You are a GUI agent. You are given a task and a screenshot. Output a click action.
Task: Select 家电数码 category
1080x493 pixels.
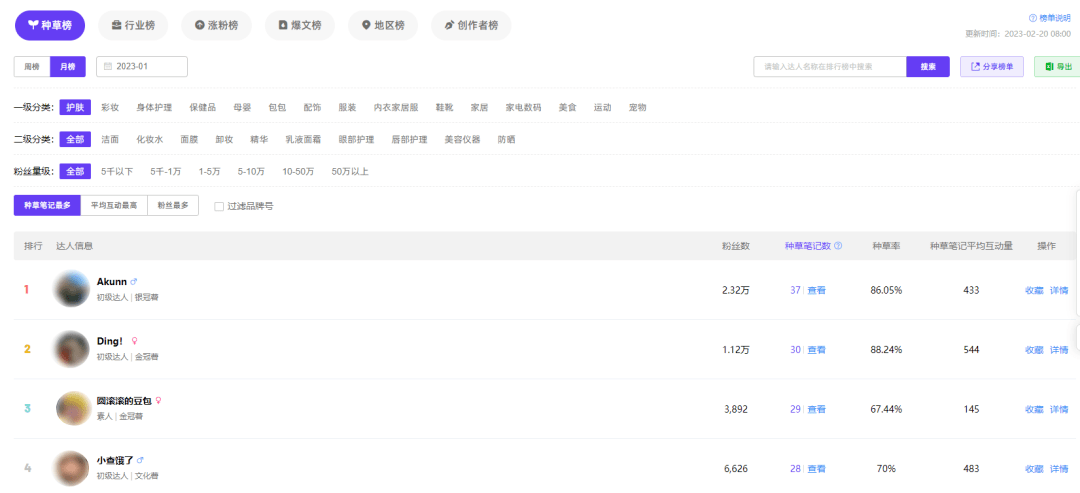point(523,107)
